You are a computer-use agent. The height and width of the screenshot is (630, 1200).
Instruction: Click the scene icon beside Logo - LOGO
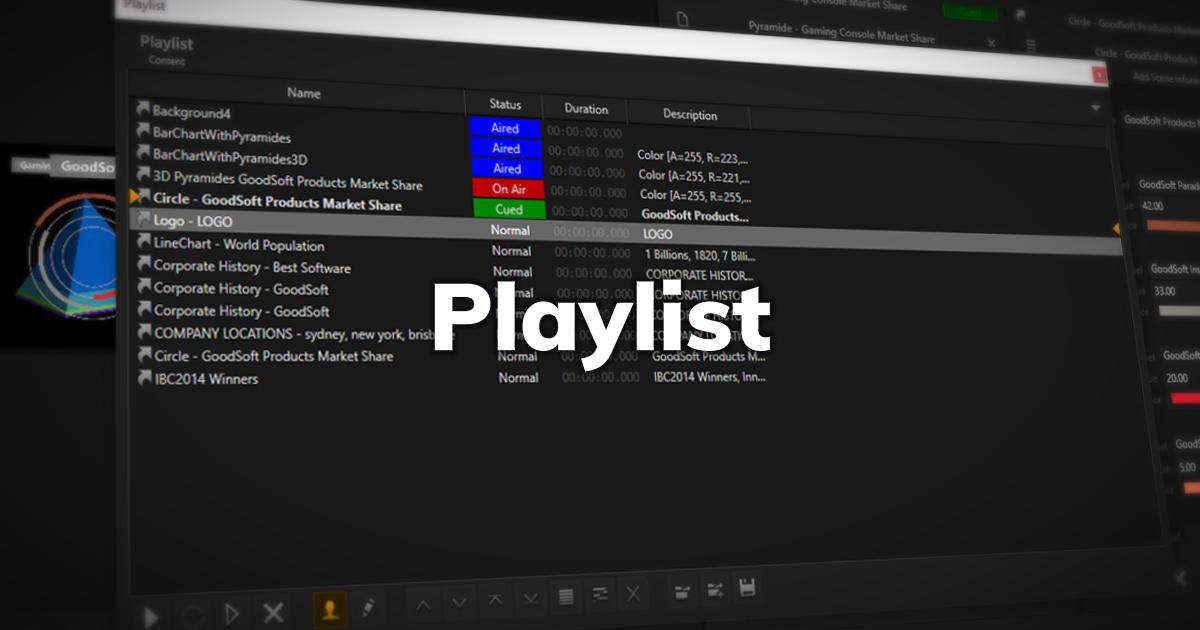(x=144, y=220)
